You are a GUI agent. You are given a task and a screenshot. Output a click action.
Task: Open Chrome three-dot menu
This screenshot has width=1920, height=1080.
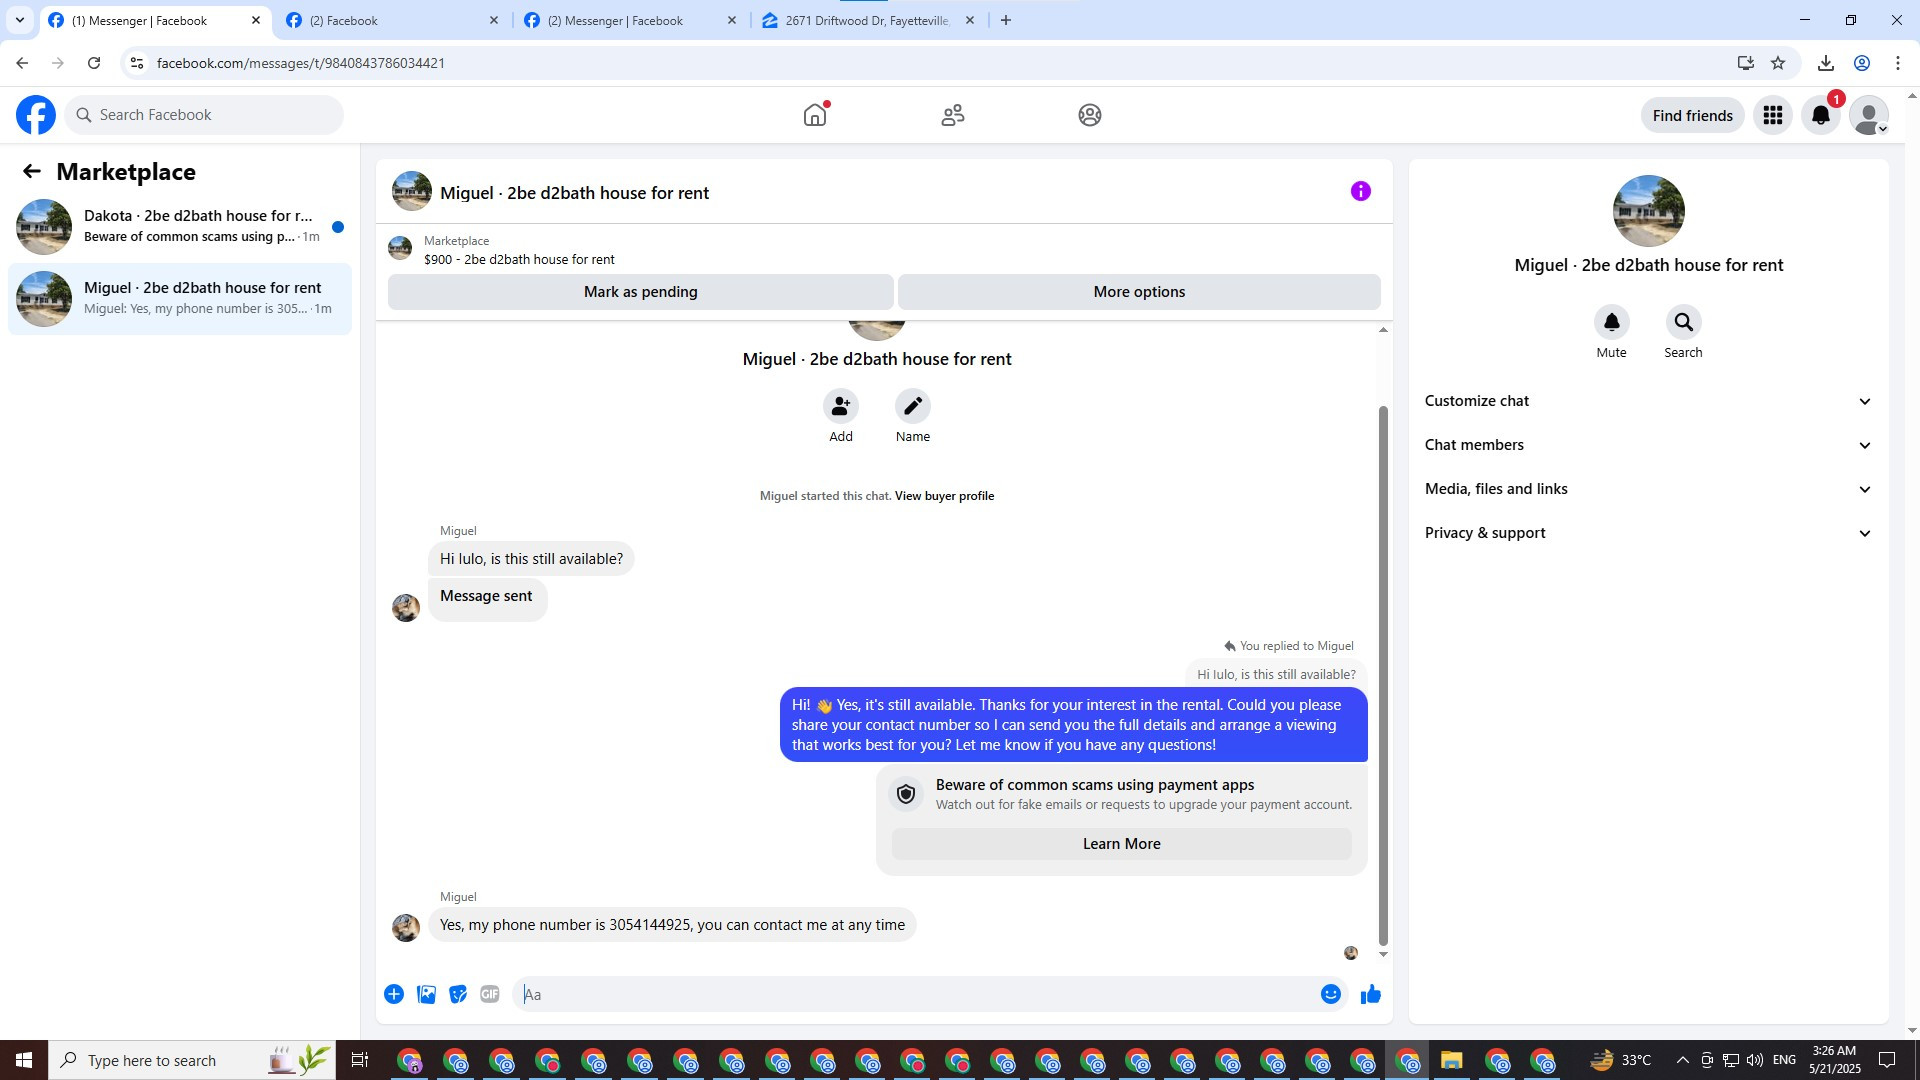pyautogui.click(x=1898, y=63)
